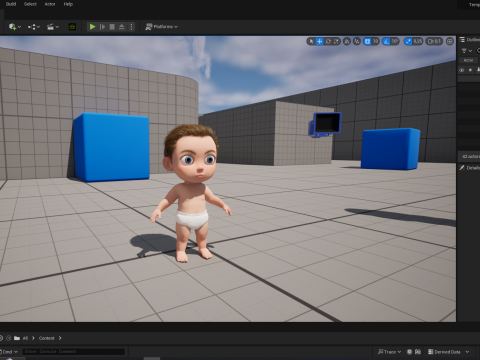
Task: Open the Derived Data menu
Action: tap(444, 352)
